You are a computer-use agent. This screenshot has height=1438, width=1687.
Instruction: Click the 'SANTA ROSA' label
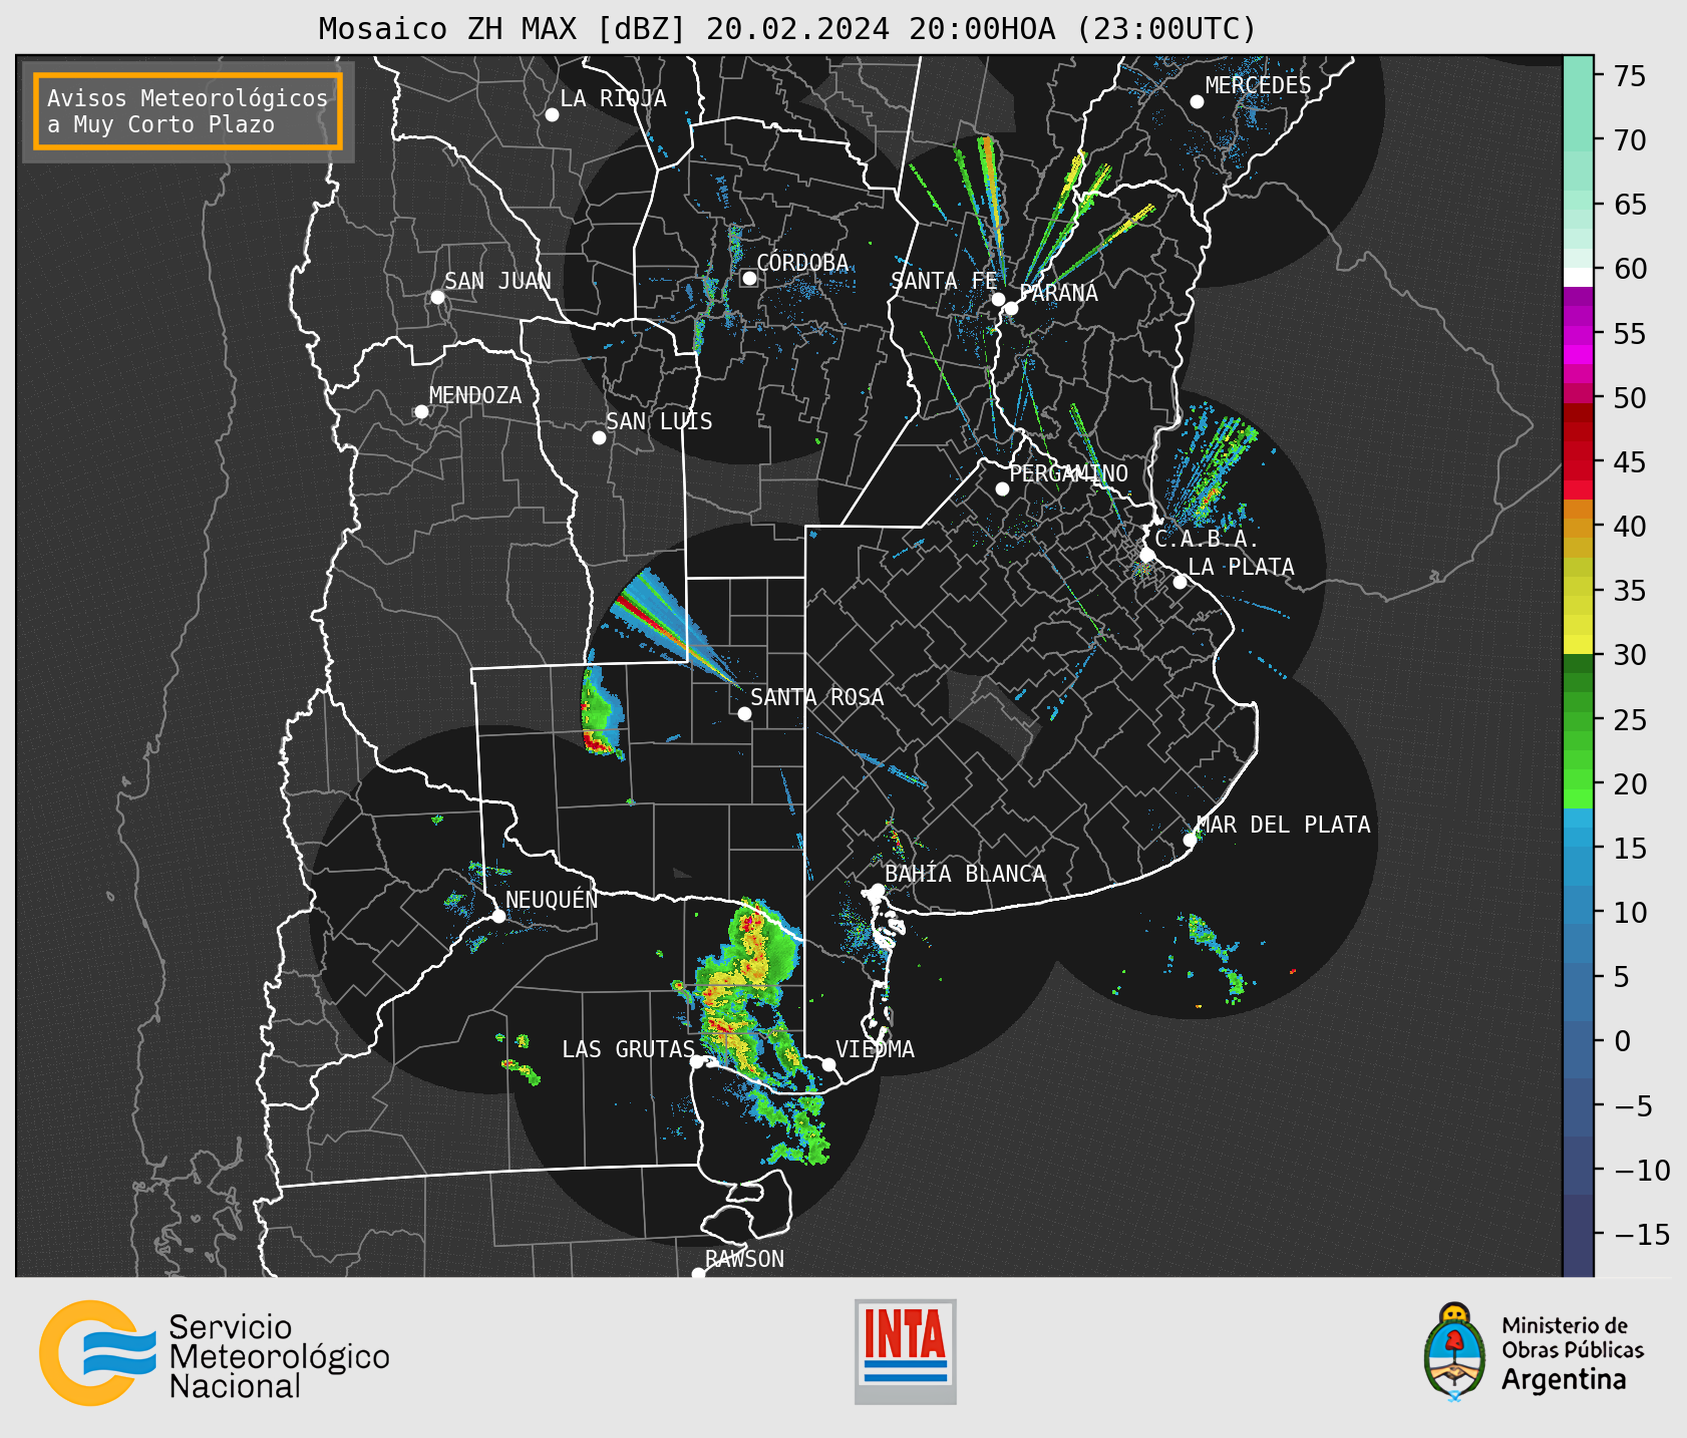[817, 697]
